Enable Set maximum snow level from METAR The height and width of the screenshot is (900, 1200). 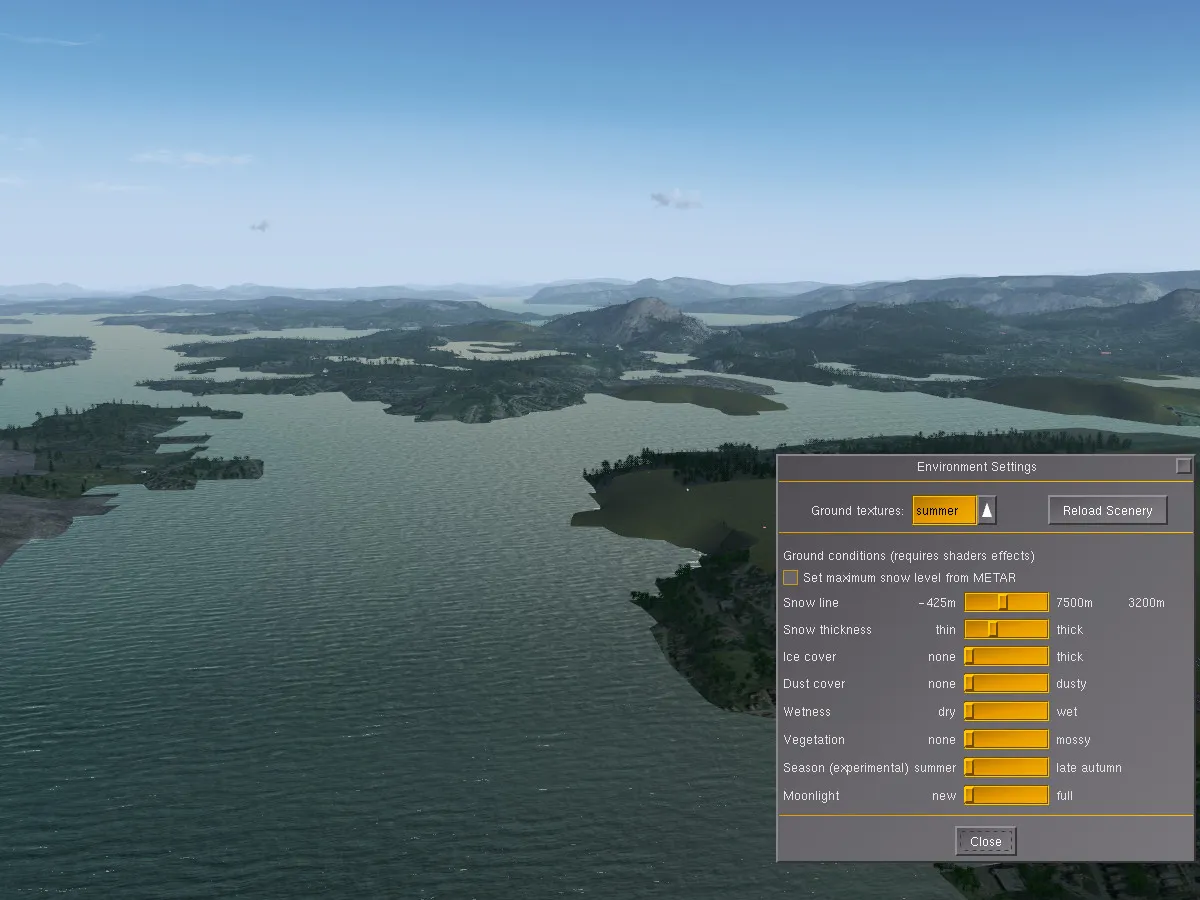pyautogui.click(x=791, y=578)
